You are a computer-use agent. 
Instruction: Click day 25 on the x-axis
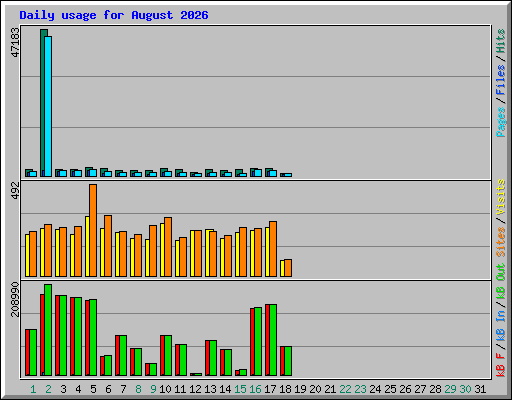point(390,389)
